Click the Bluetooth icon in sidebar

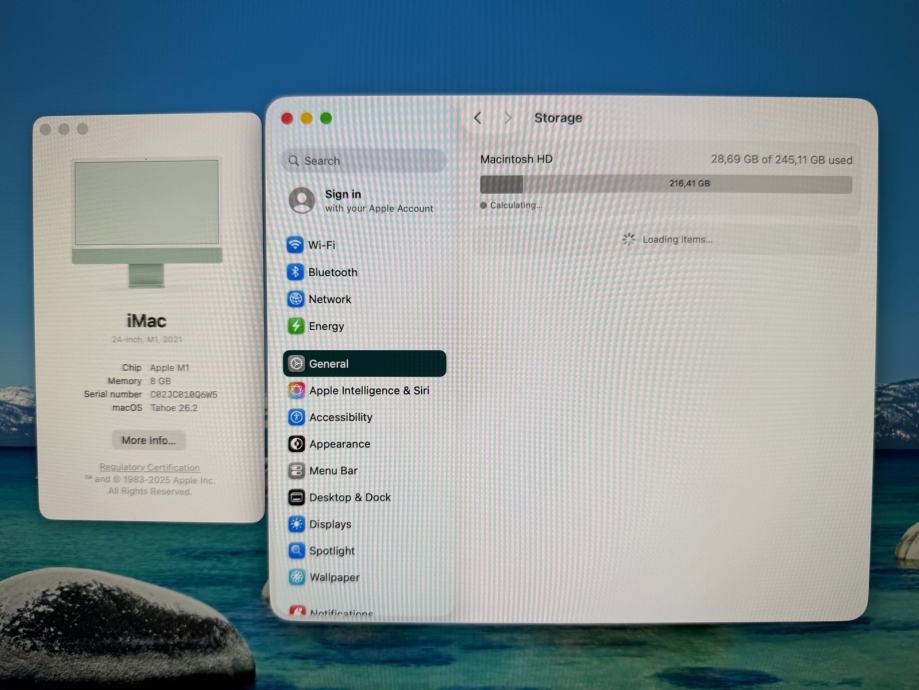295,272
